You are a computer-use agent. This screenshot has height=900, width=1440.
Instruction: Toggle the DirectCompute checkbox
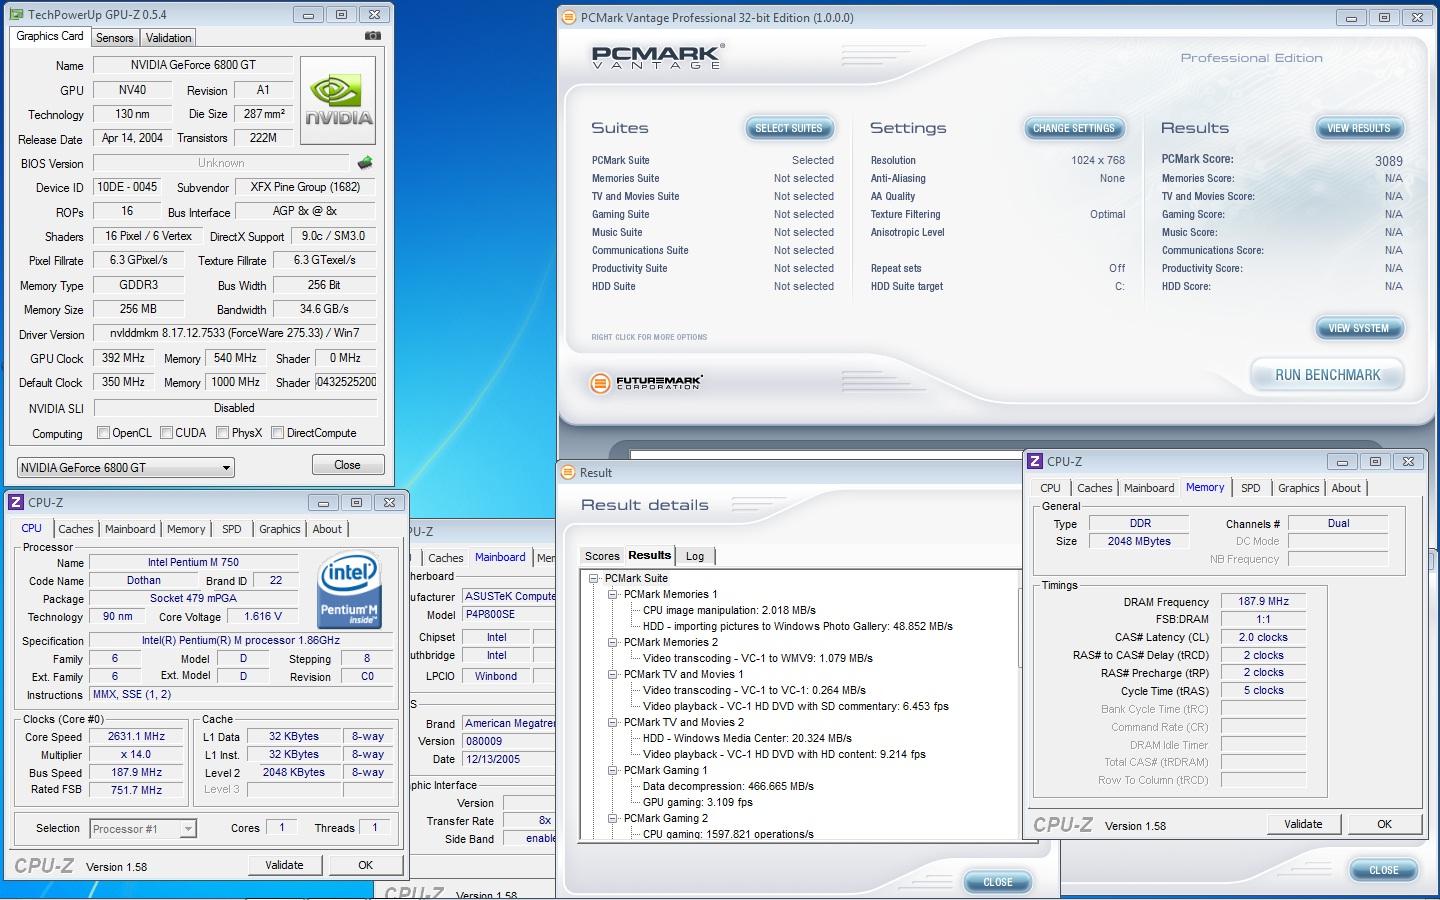277,433
